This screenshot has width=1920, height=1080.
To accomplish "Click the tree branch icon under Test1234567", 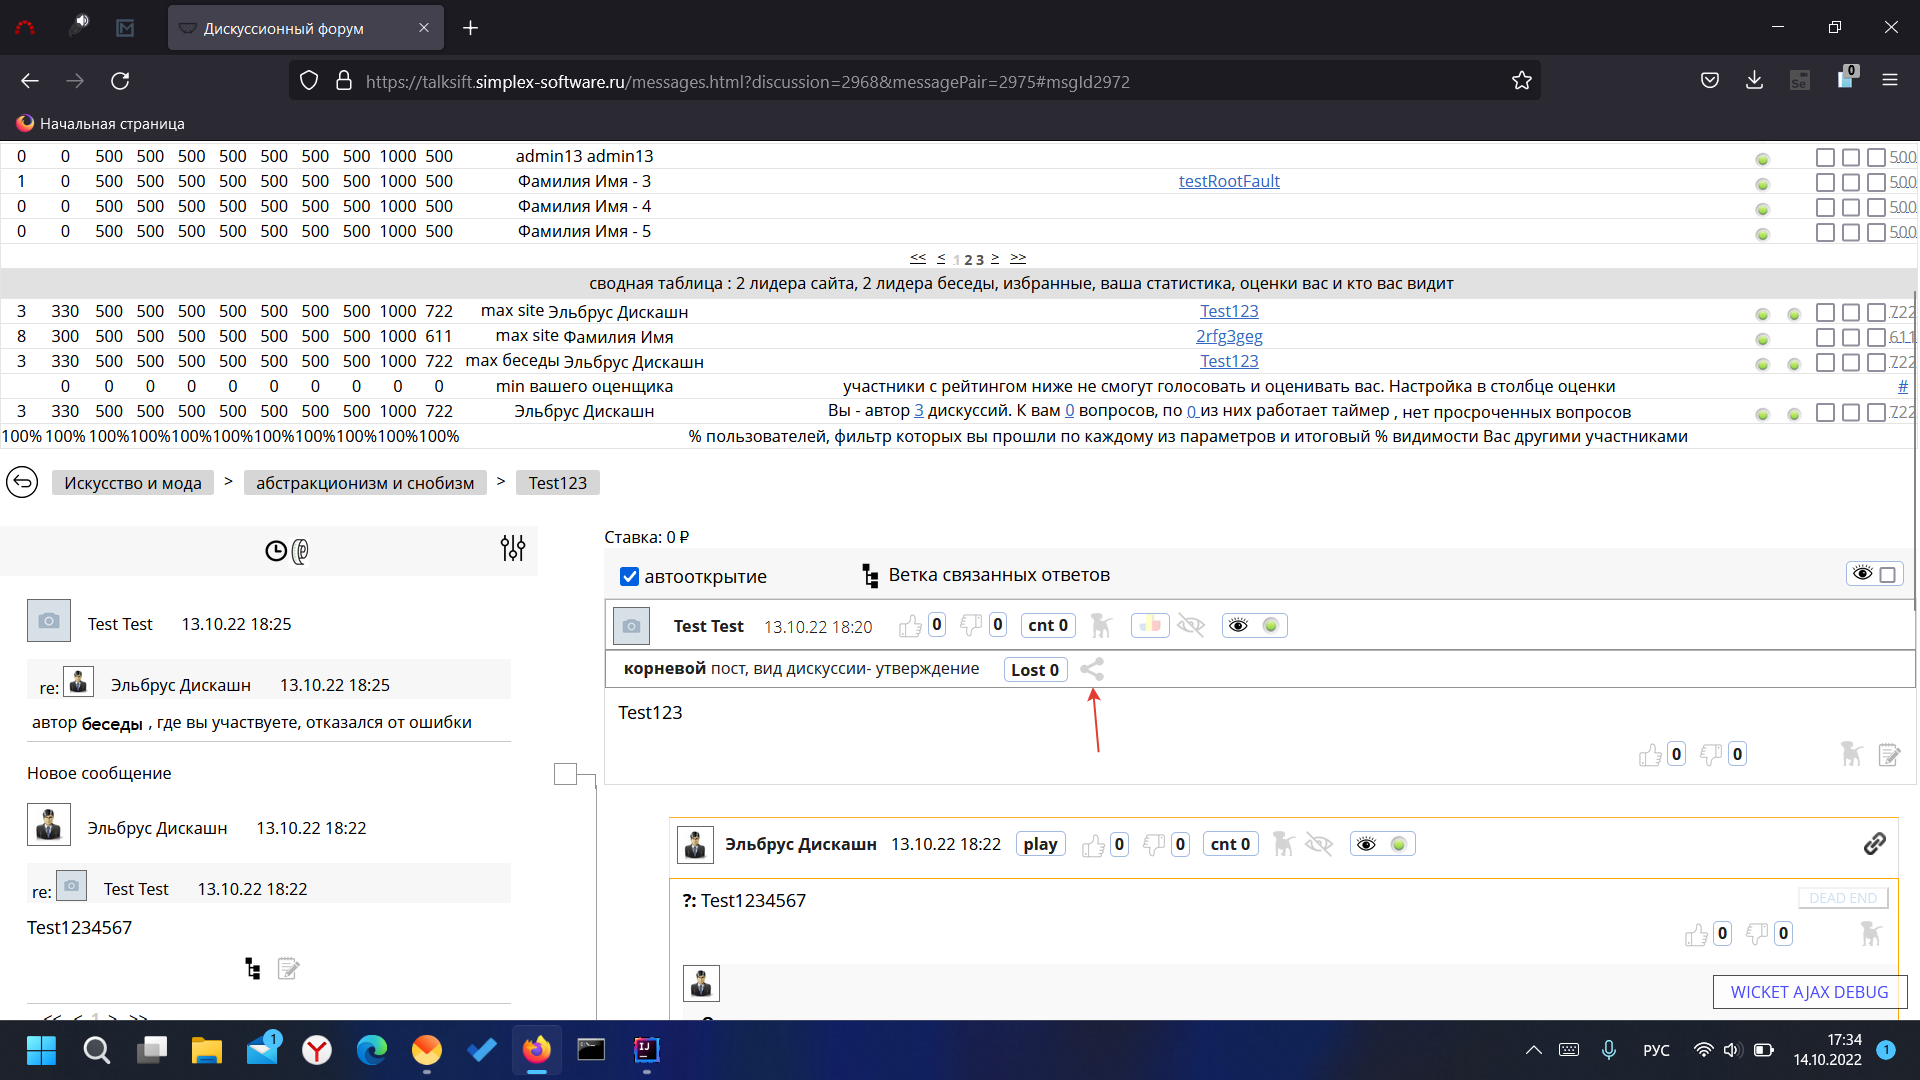I will click(253, 968).
